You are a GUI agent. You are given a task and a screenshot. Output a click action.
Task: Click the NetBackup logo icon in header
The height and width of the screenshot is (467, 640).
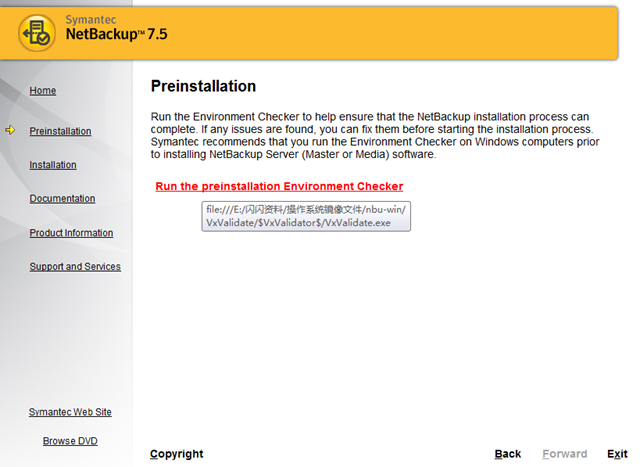[37, 33]
